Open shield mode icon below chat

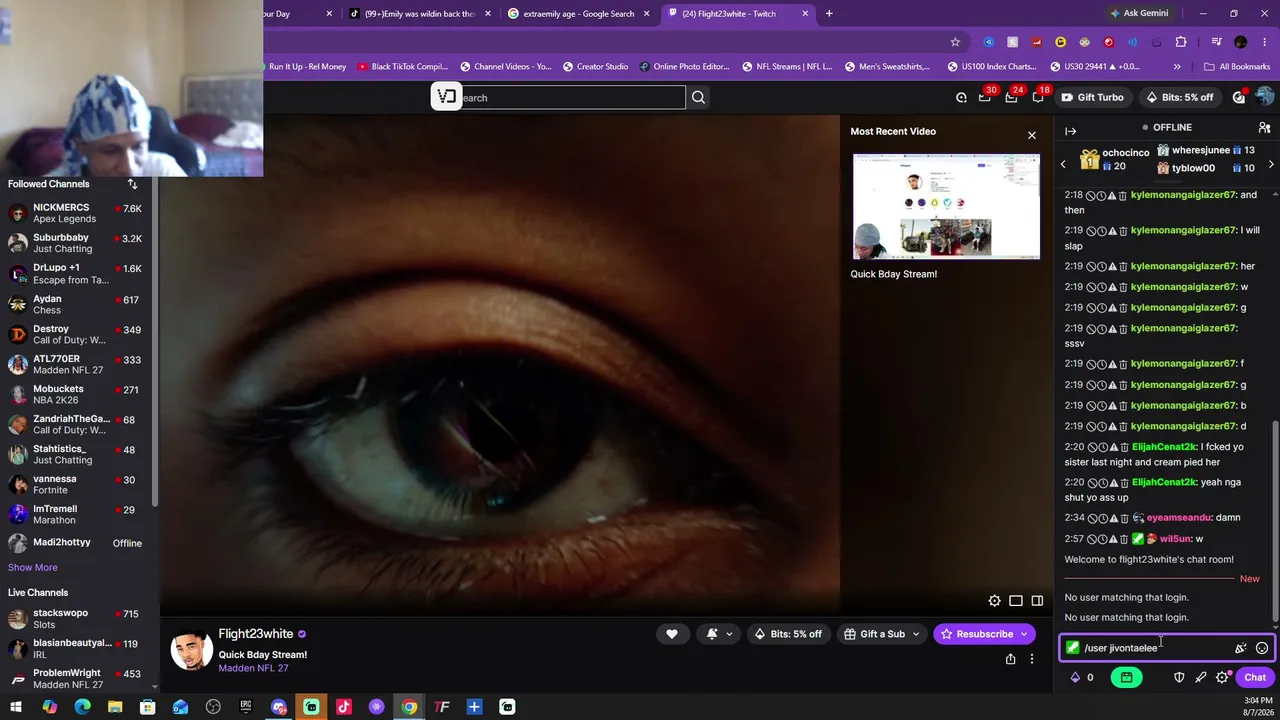click(x=1179, y=677)
